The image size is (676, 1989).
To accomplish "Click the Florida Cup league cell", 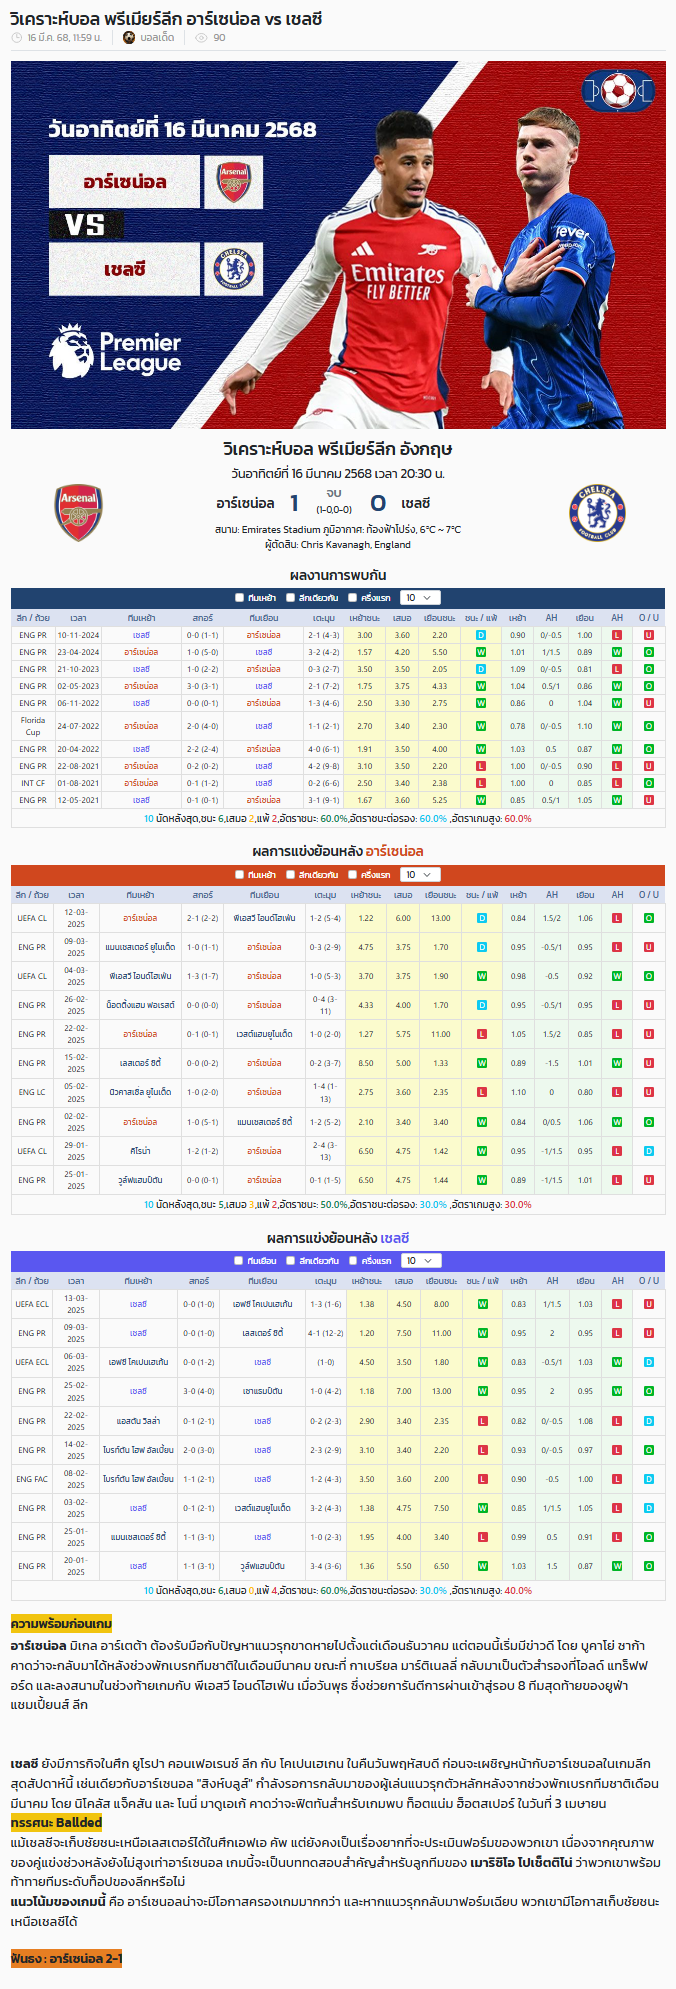I will (x=33, y=726).
